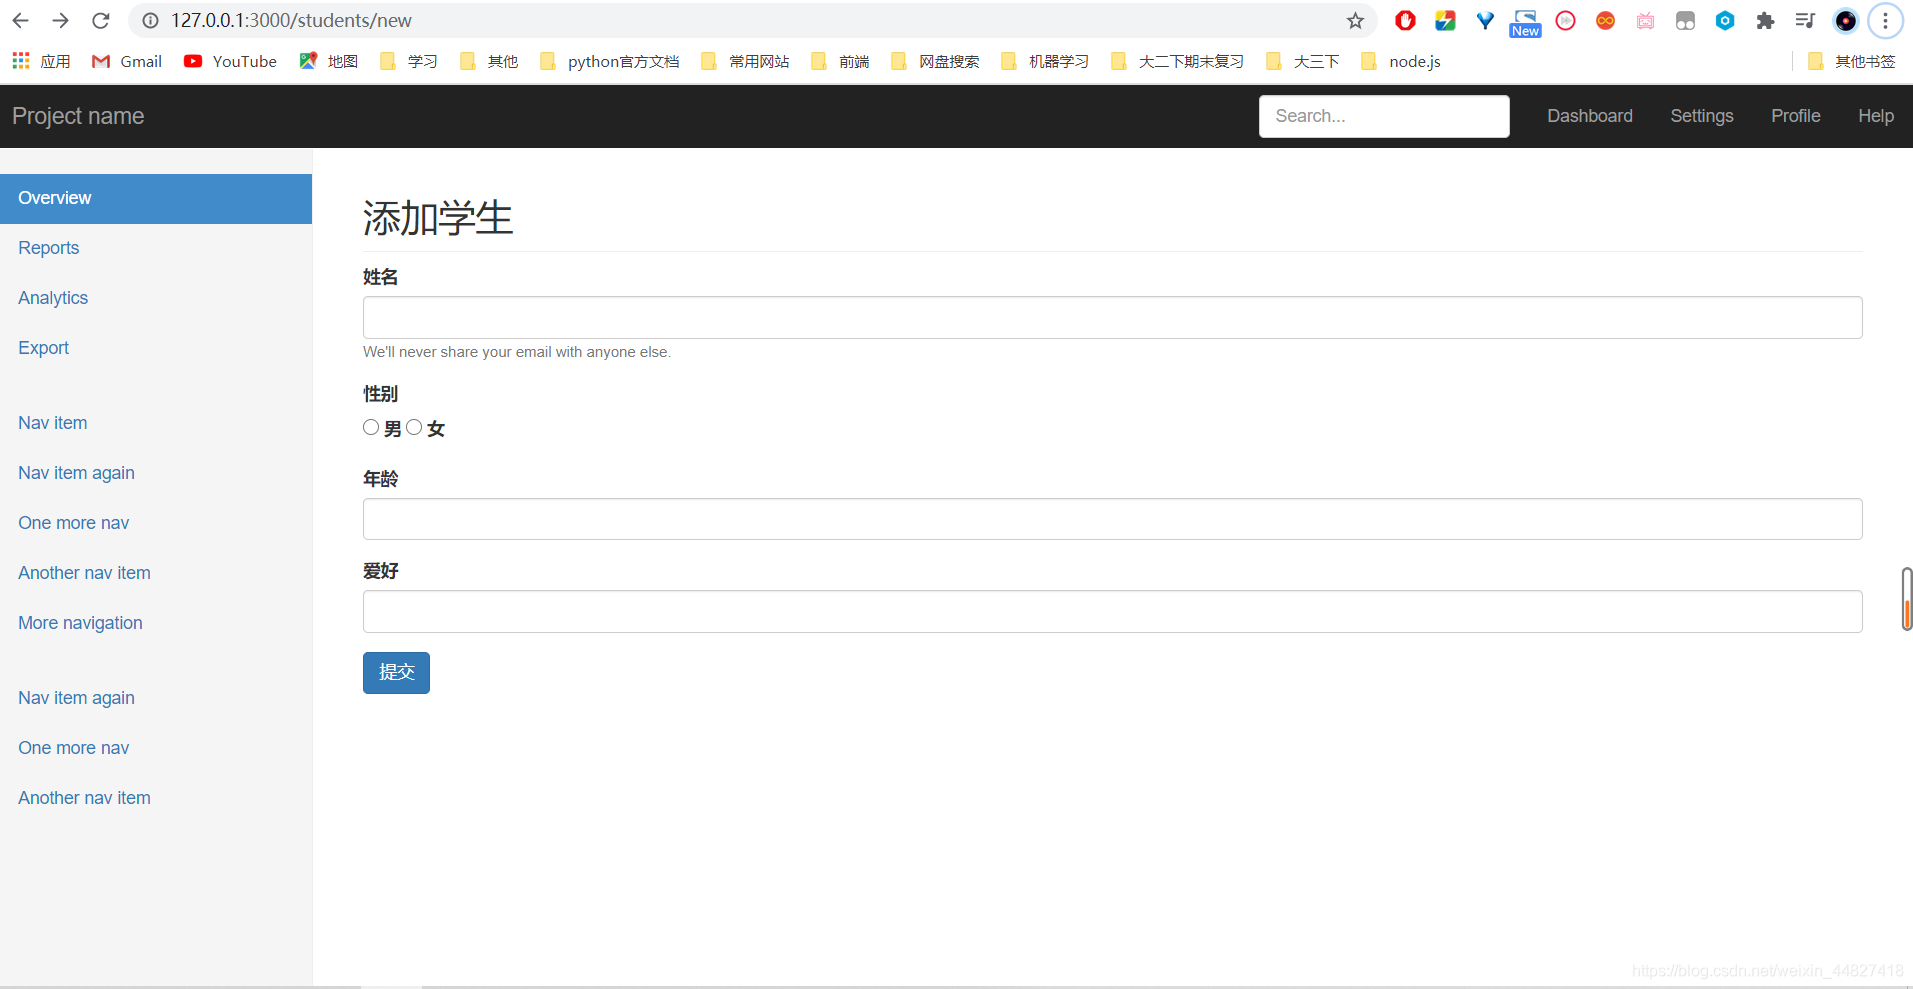Viewport: 1913px width, 989px height.
Task: Open the Extensions puzzle piece icon
Action: tap(1765, 20)
